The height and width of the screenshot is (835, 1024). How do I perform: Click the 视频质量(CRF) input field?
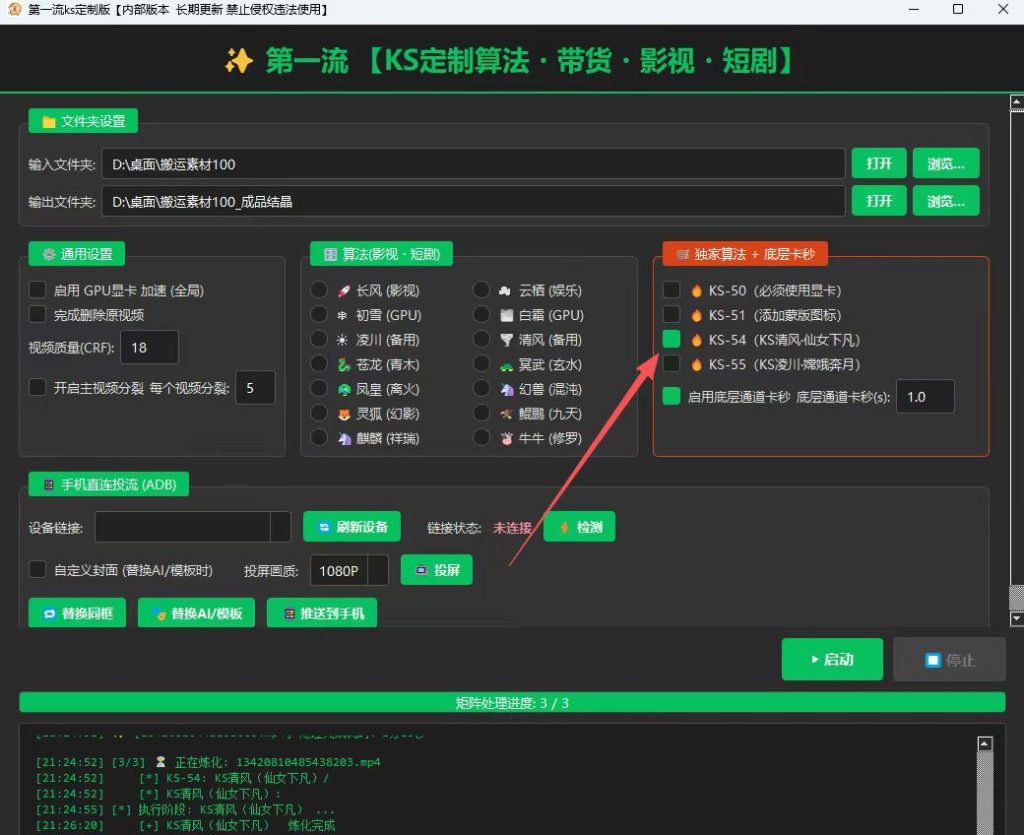click(x=150, y=347)
